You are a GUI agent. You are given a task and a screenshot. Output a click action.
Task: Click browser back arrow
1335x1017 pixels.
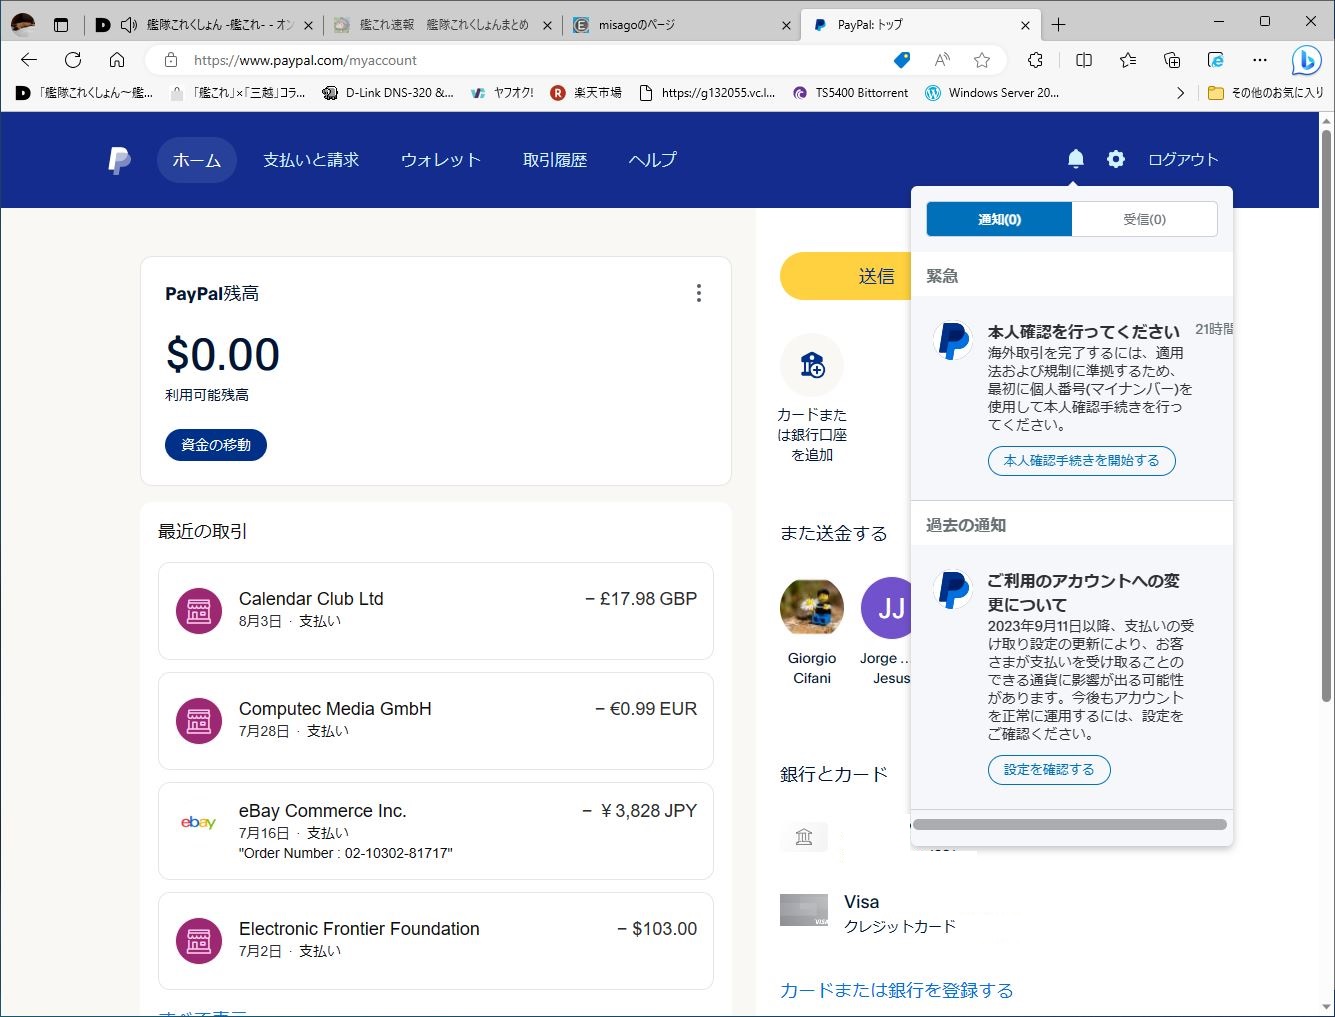pyautogui.click(x=29, y=60)
